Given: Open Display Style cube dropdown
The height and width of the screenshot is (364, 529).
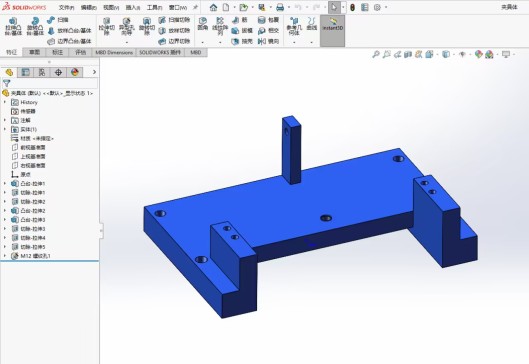Looking at the screenshot, I should (x=454, y=54).
